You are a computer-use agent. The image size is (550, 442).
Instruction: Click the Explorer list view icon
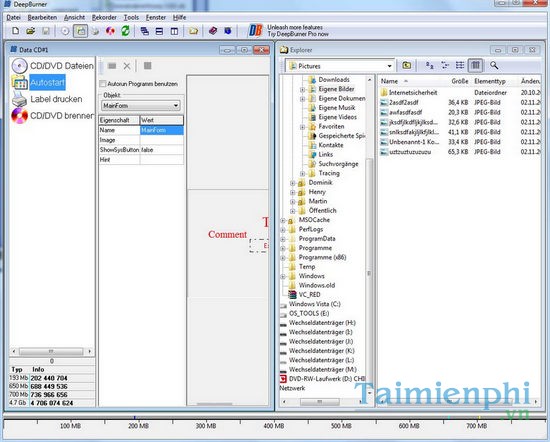coord(460,65)
